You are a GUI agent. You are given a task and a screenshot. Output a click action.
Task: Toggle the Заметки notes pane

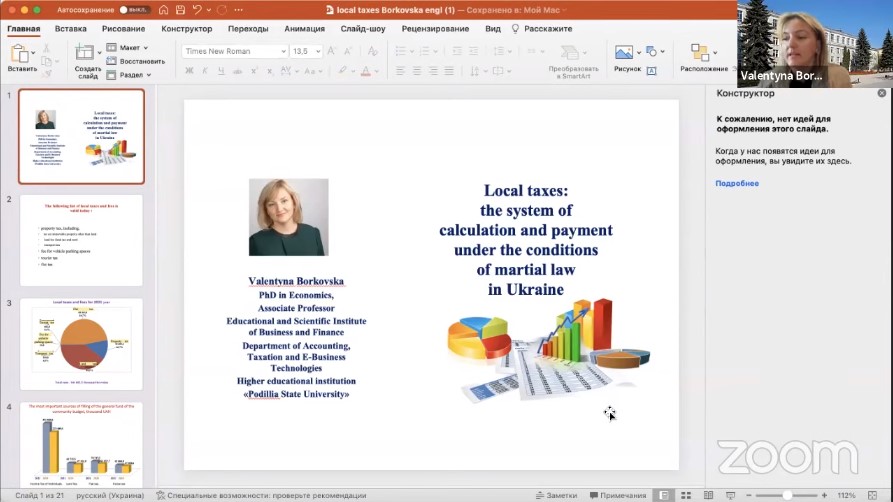(556, 495)
